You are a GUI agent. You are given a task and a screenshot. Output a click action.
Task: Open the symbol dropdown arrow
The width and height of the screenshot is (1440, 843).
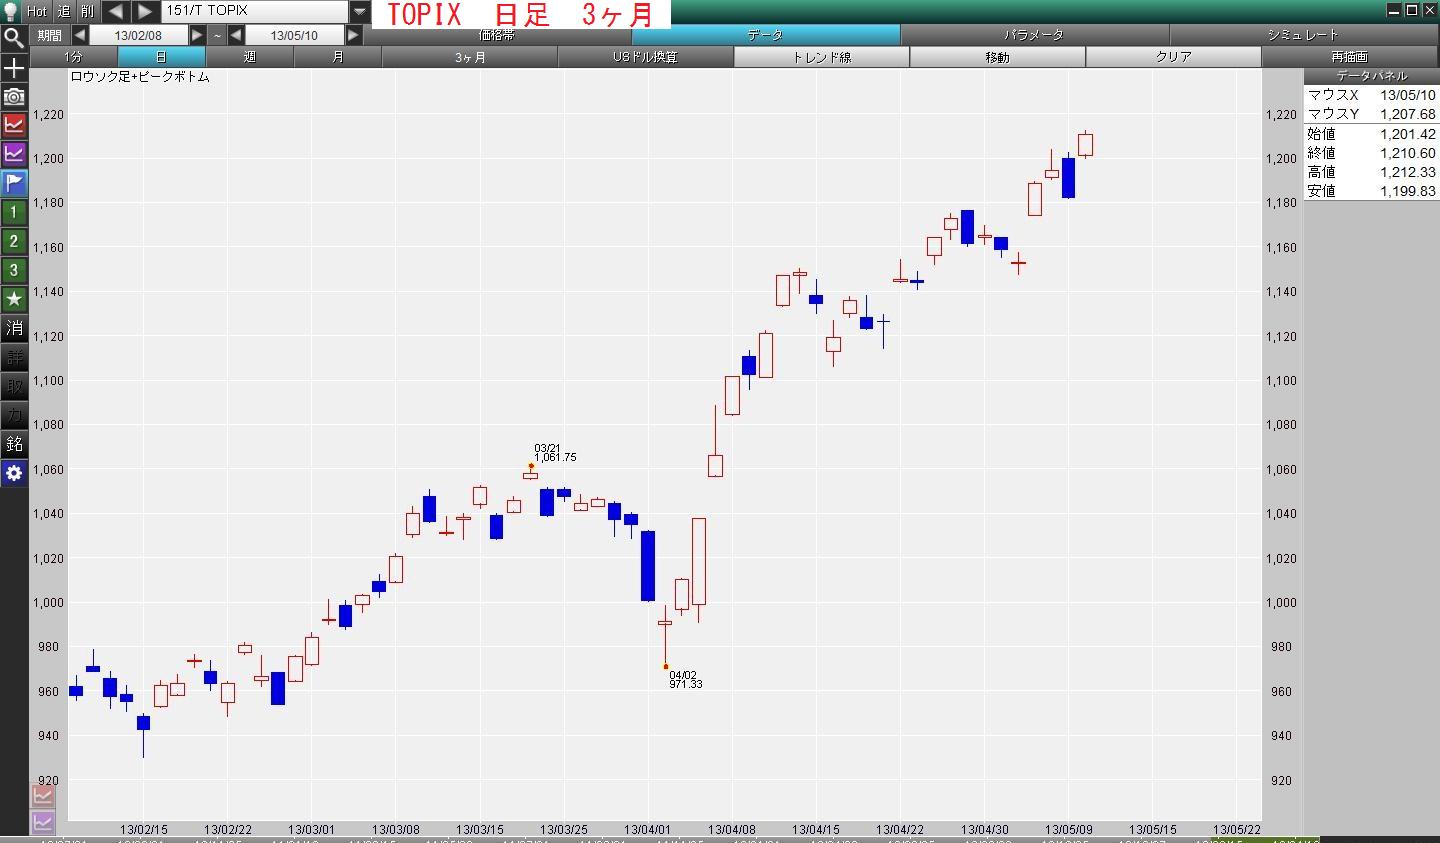(x=360, y=11)
